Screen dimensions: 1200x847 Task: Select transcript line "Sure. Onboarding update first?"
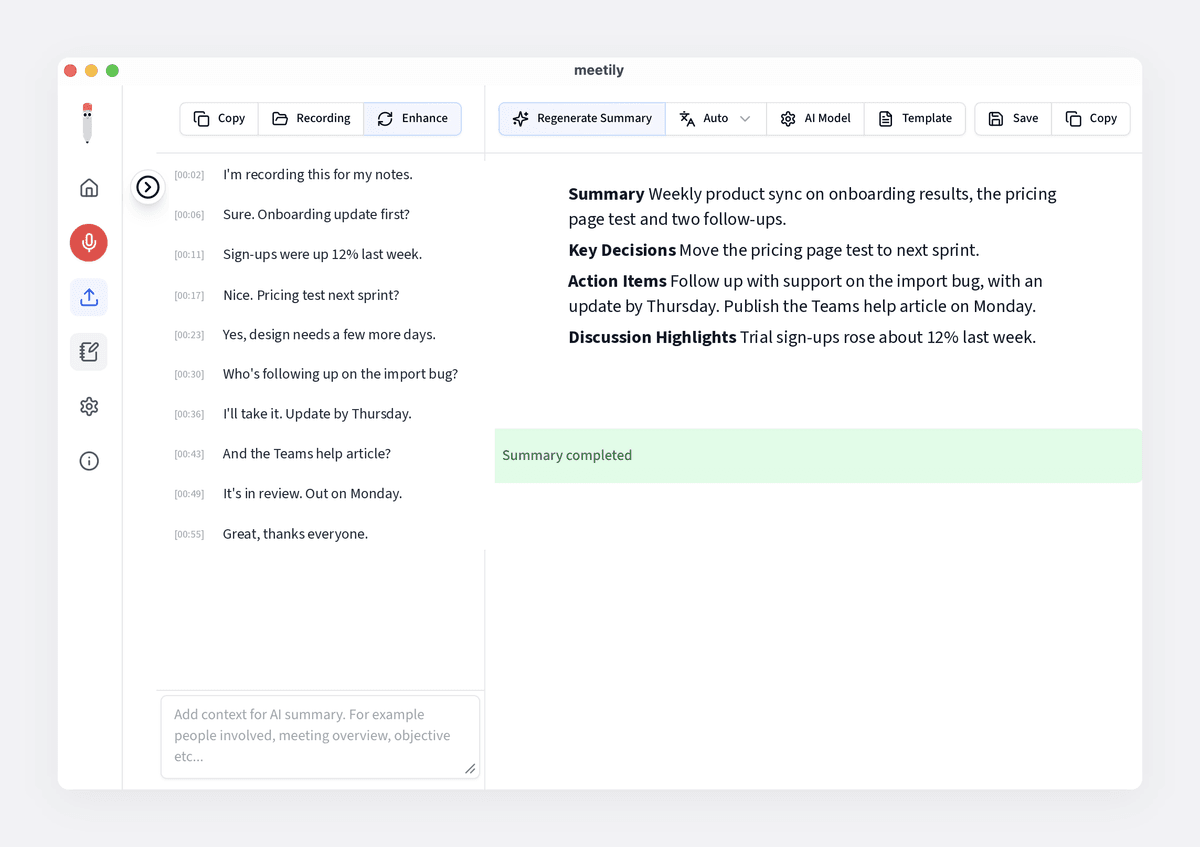[316, 215]
